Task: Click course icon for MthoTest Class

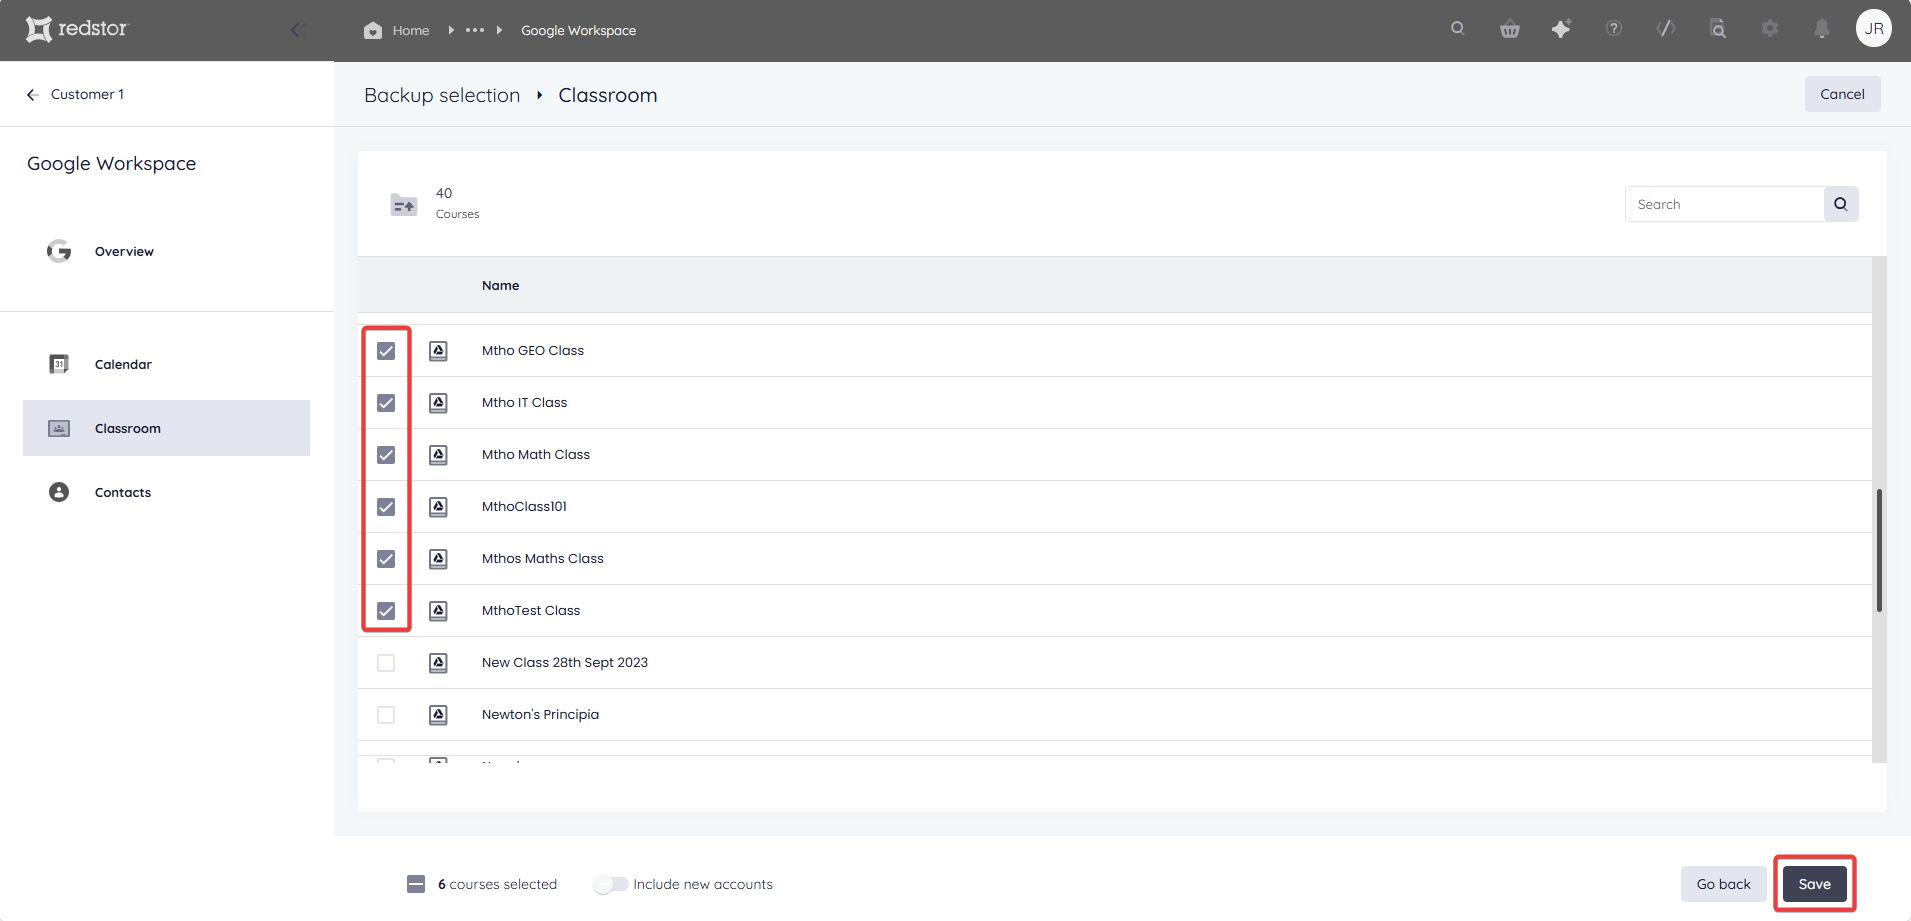Action: 438,611
